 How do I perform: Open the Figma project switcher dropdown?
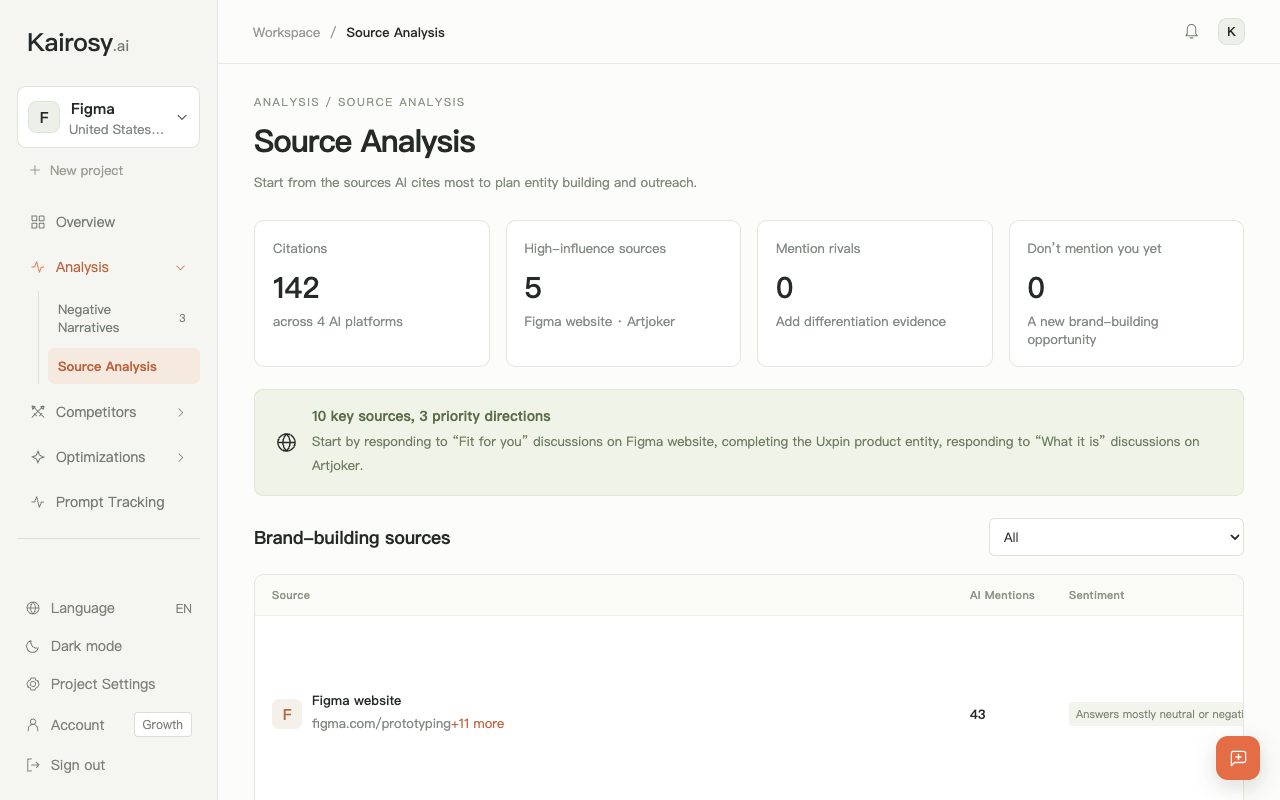pos(108,117)
